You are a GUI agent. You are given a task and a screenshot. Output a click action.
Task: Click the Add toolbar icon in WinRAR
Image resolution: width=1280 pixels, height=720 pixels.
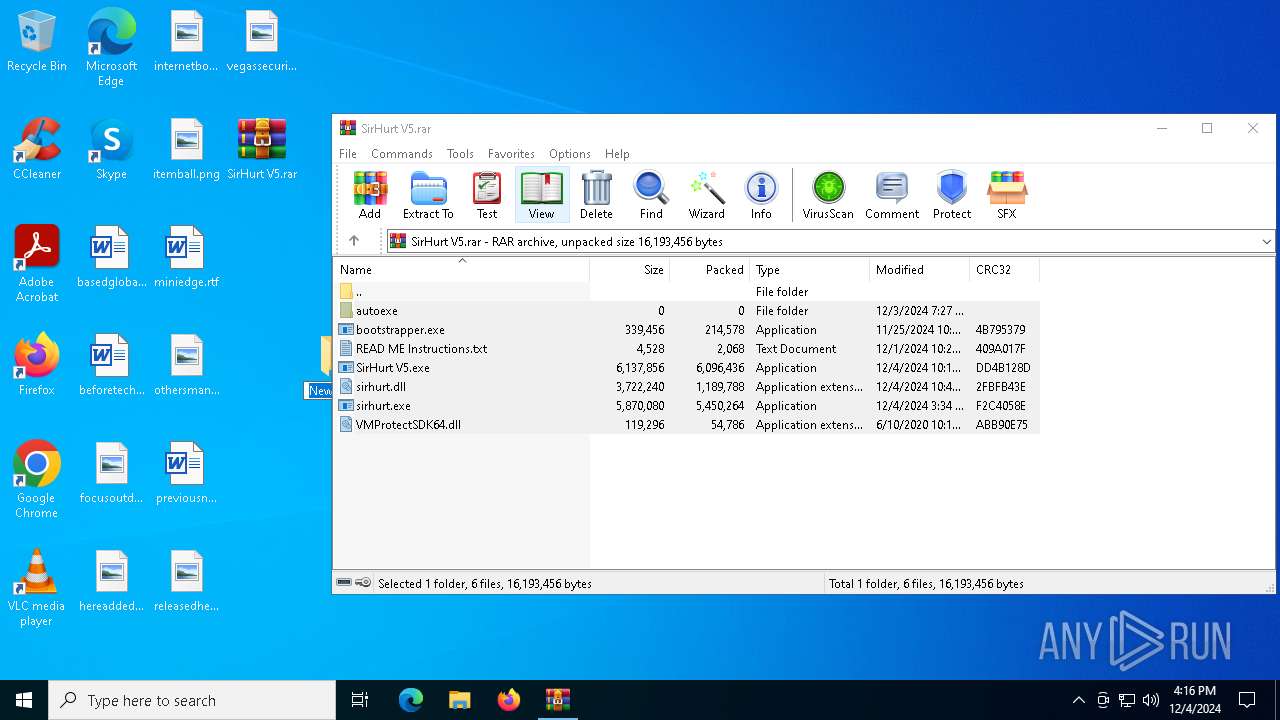pos(370,195)
